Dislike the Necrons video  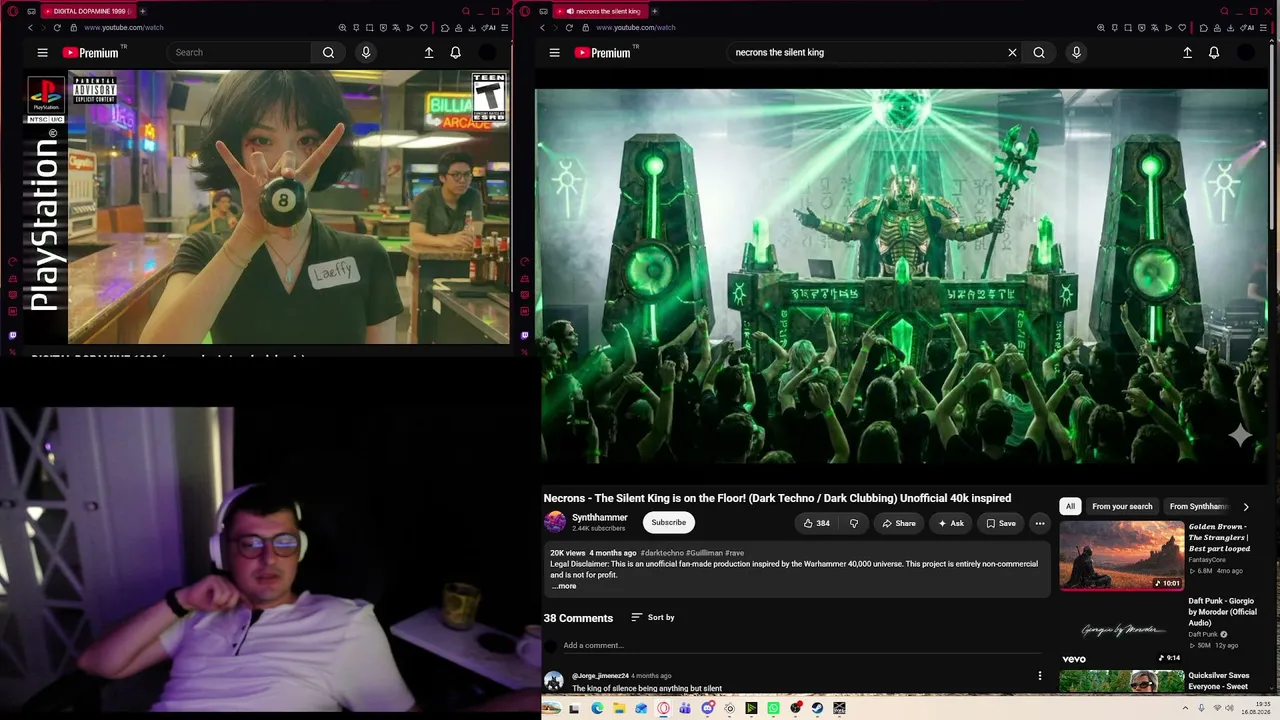(853, 523)
